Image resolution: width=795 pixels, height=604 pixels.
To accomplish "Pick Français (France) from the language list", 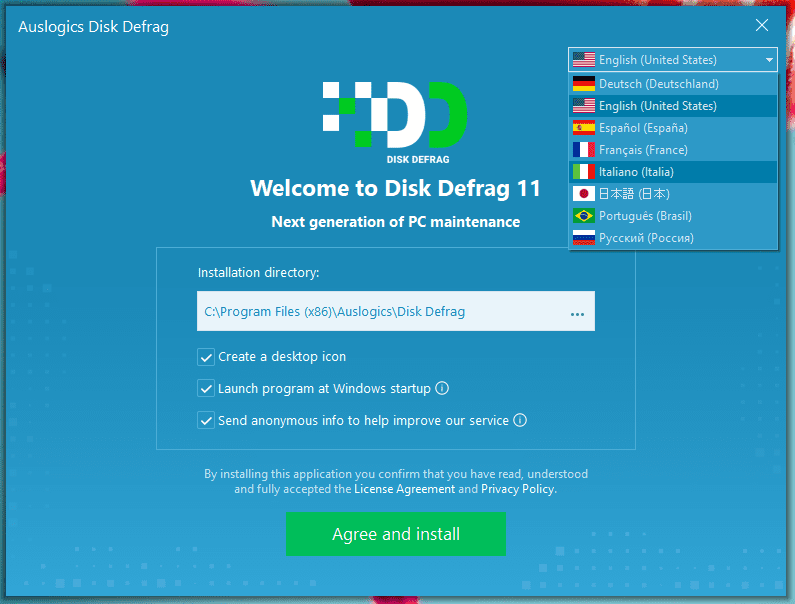I will pyautogui.click(x=673, y=150).
